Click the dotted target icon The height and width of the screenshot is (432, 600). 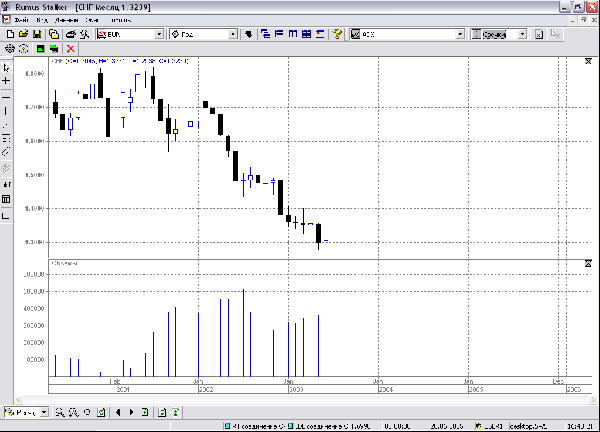(x=24, y=49)
